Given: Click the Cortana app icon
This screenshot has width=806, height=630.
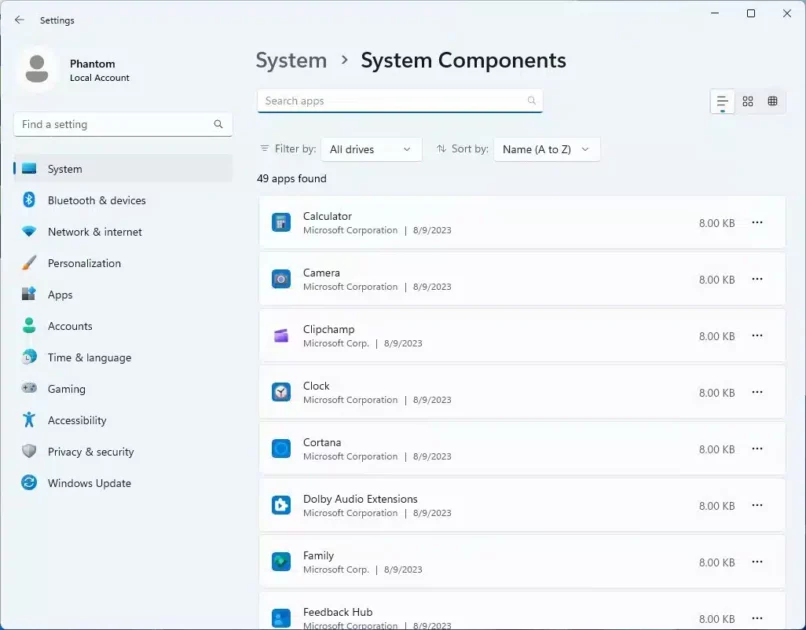Looking at the screenshot, I should (x=281, y=449).
